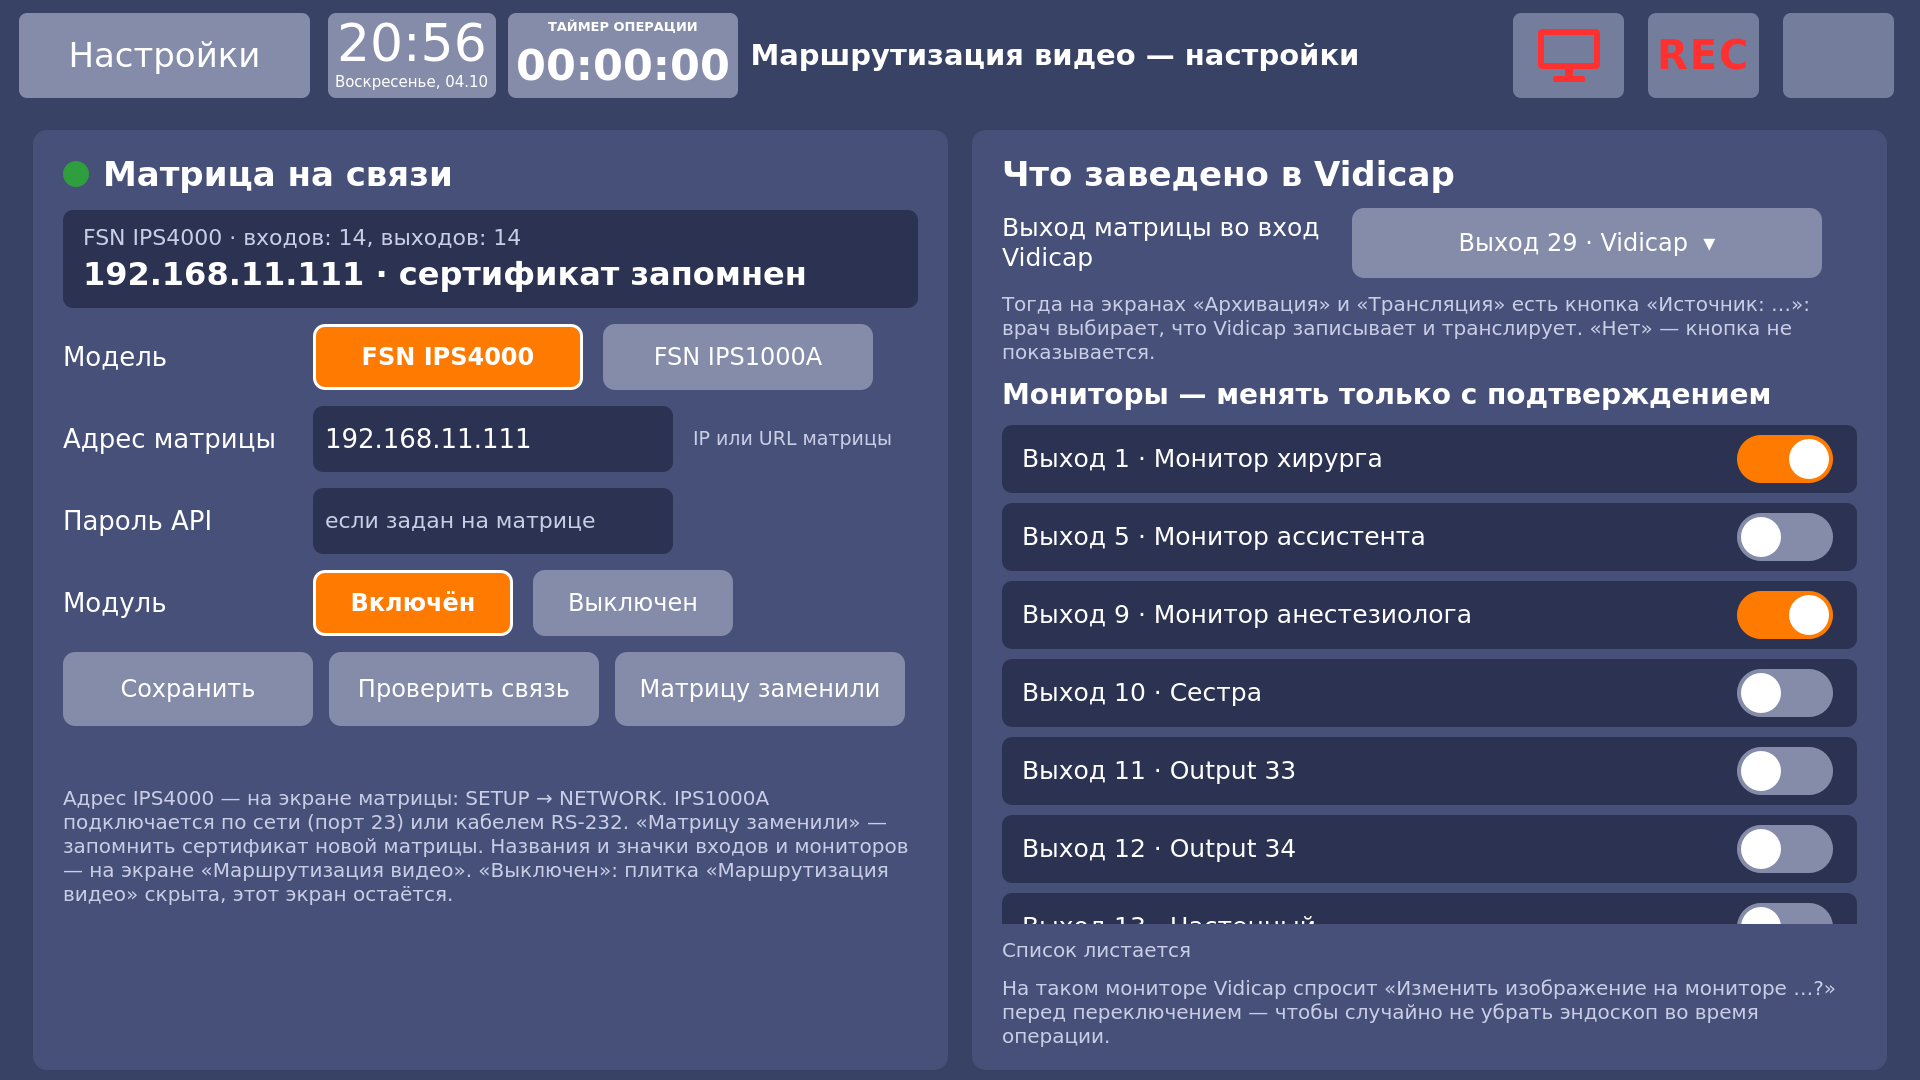The width and height of the screenshot is (1920, 1080).
Task: Set module to Включён
Action: click(x=413, y=603)
